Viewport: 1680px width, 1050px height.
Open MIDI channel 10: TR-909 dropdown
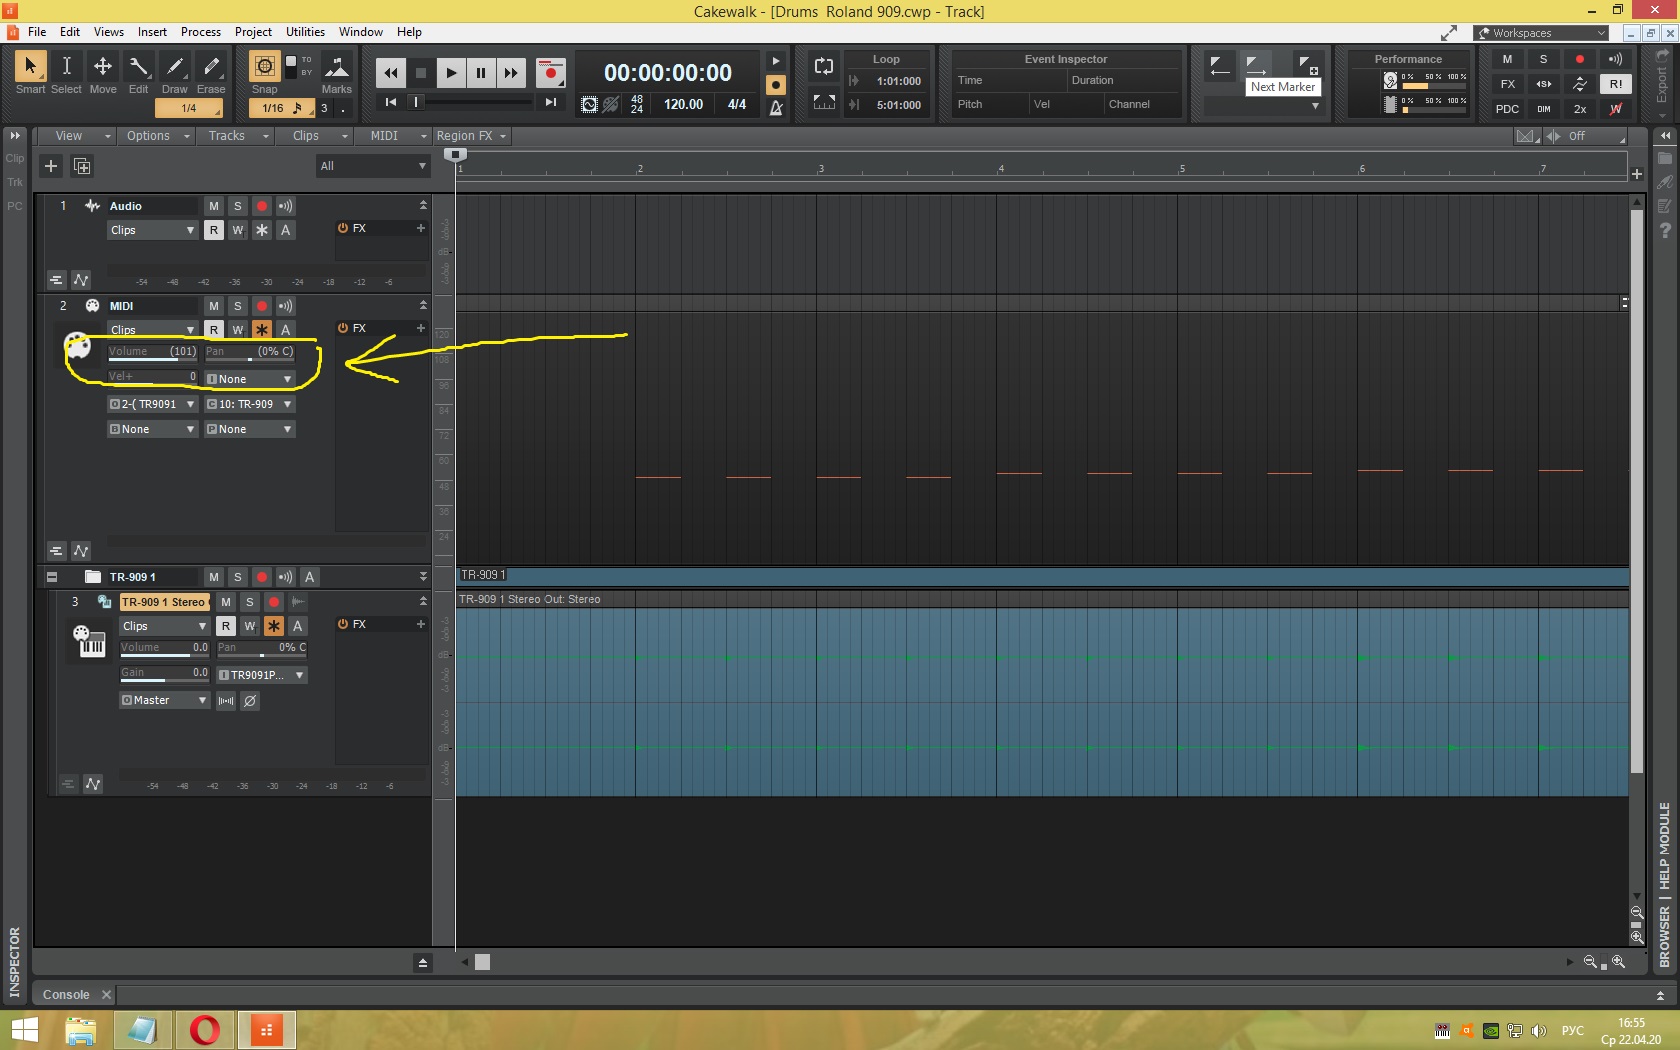coord(250,404)
